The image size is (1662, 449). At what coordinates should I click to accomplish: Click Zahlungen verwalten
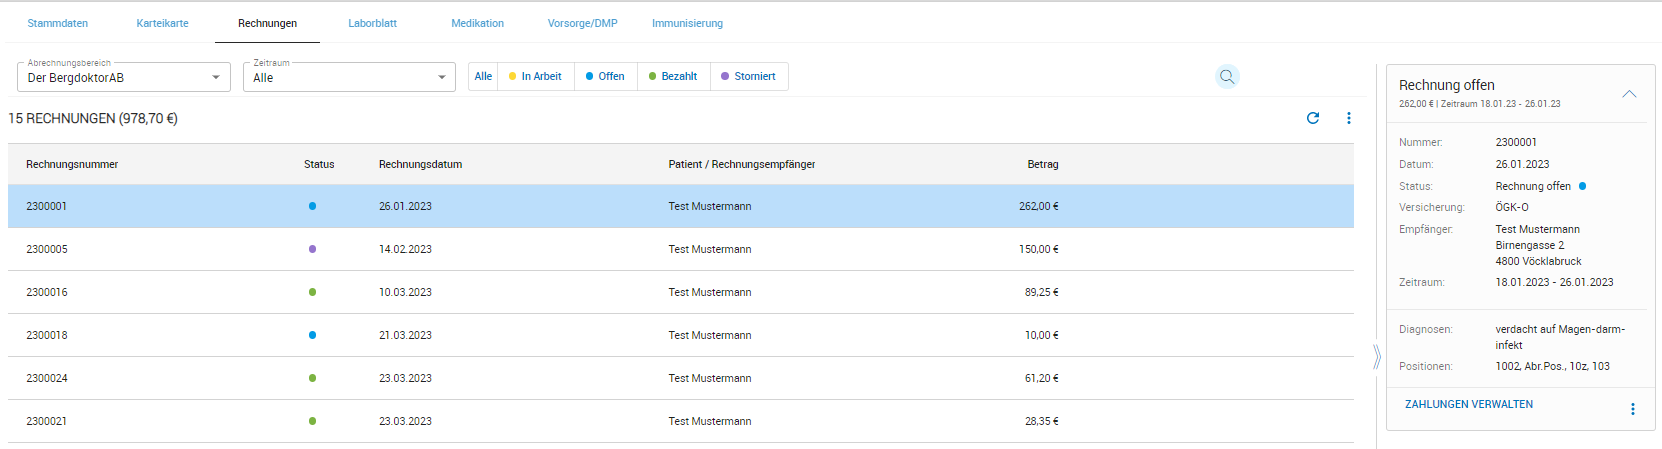[1468, 405]
